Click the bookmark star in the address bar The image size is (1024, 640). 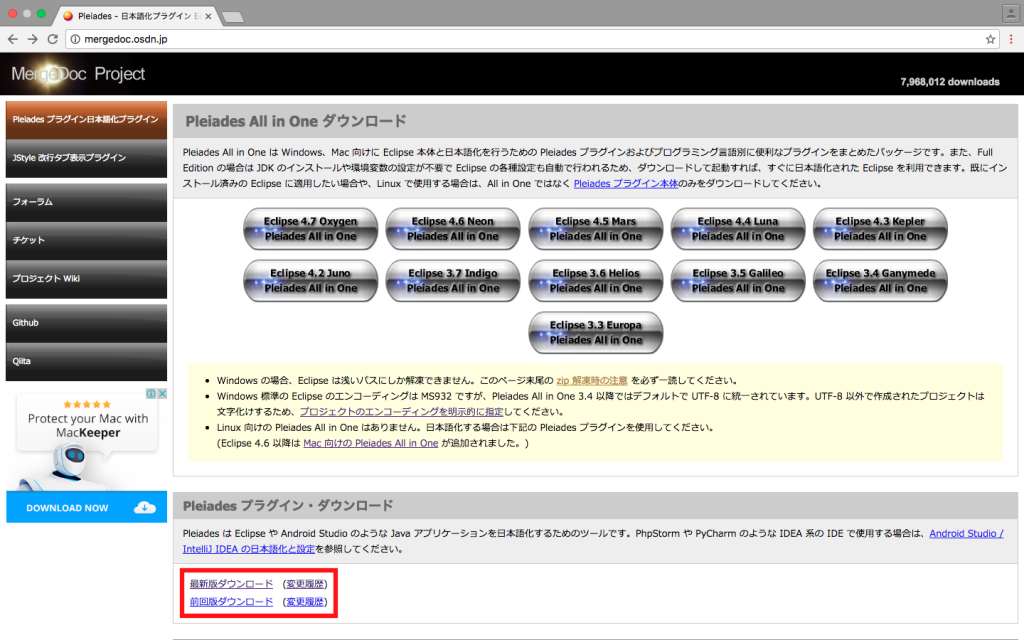(990, 38)
